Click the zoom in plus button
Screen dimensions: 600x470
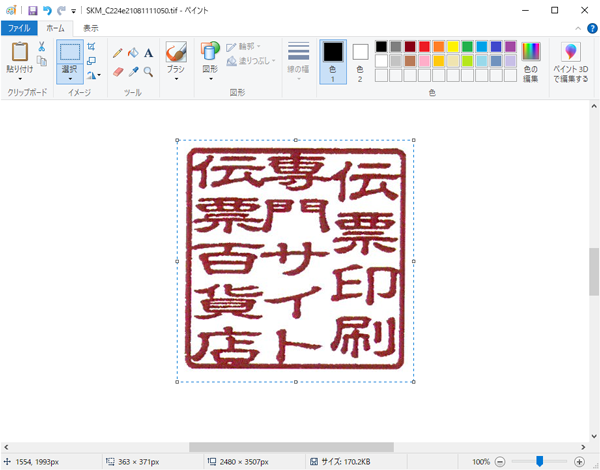(579, 462)
